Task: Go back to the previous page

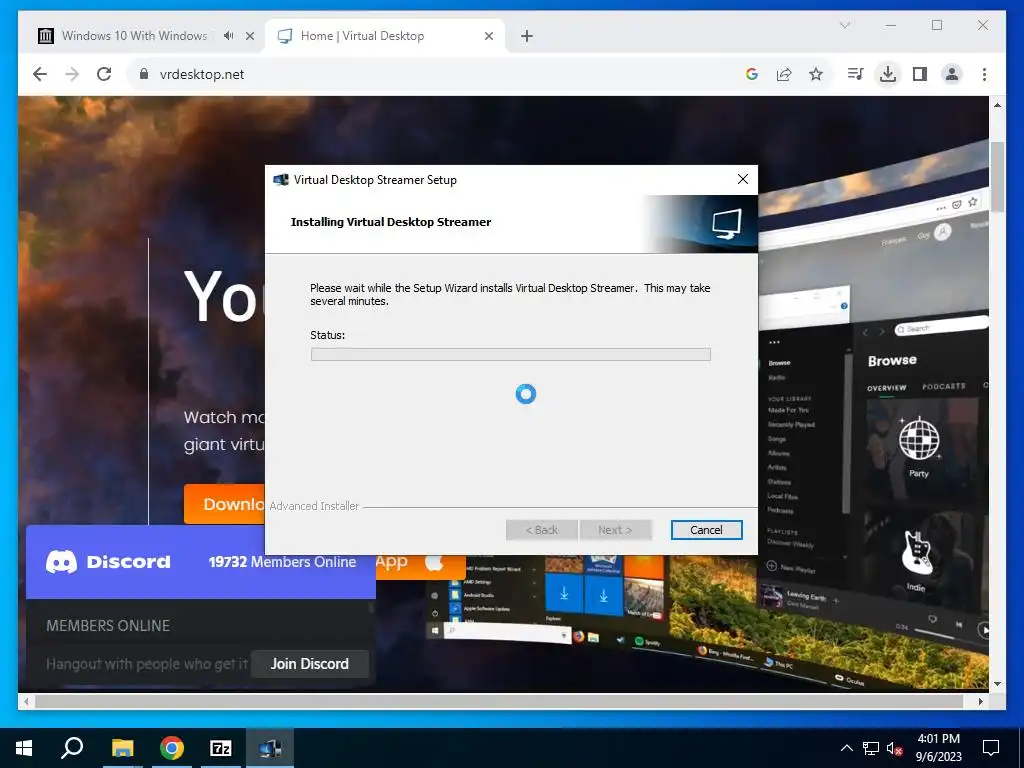Action: click(x=40, y=74)
